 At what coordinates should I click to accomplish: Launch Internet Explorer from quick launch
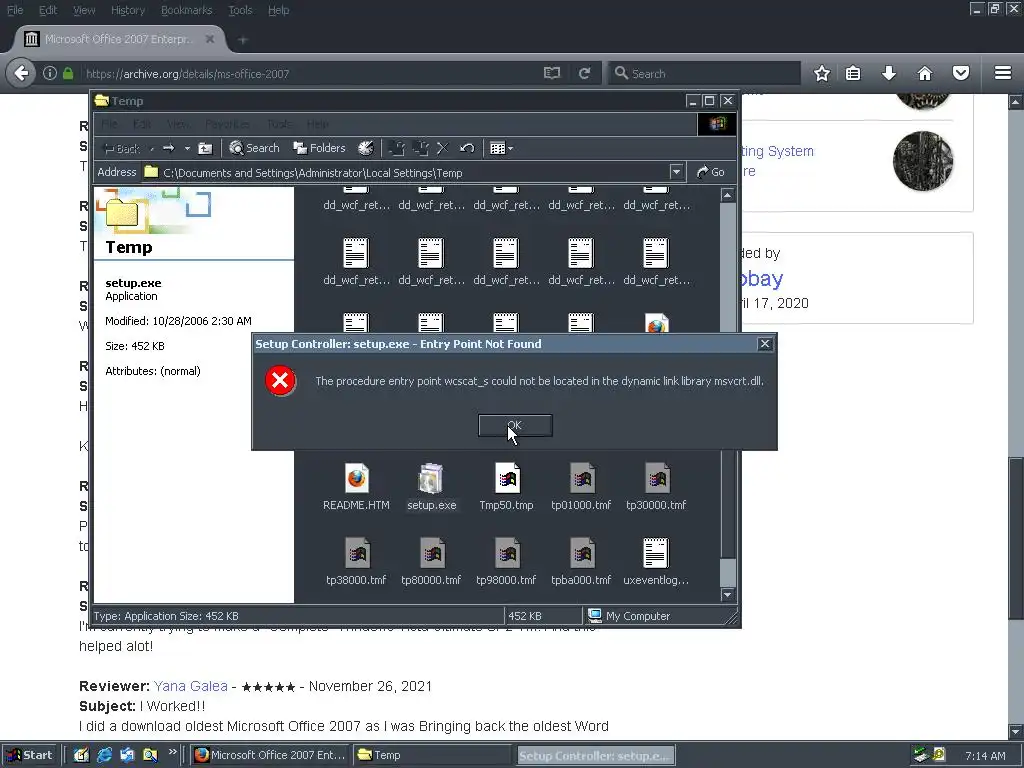pyautogui.click(x=104, y=755)
